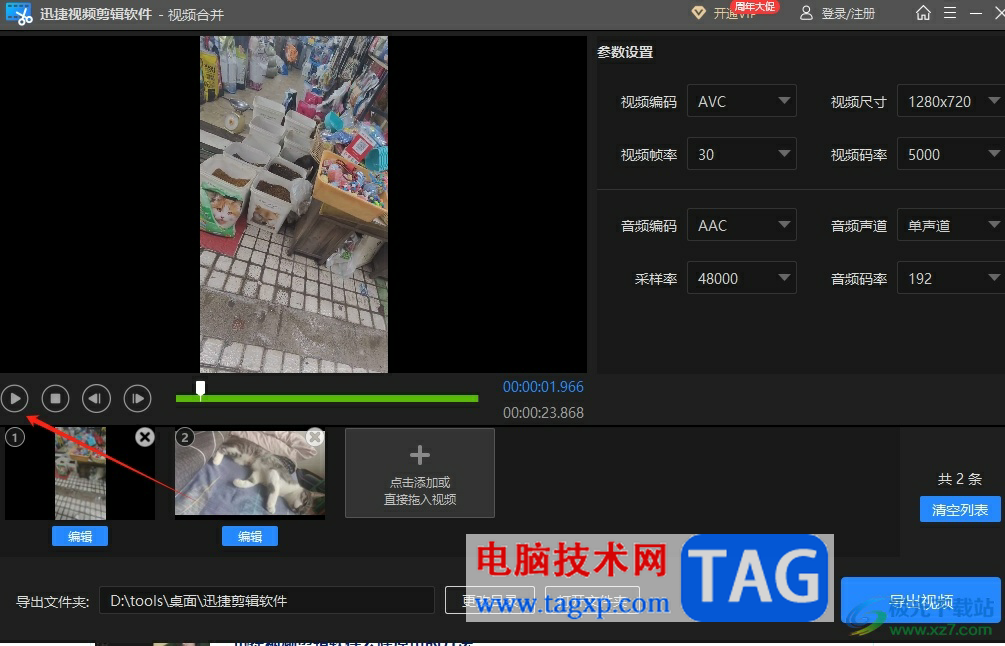Image resolution: width=1005 pixels, height=646 pixels.
Task: Click the export folder path field
Action: 267,600
